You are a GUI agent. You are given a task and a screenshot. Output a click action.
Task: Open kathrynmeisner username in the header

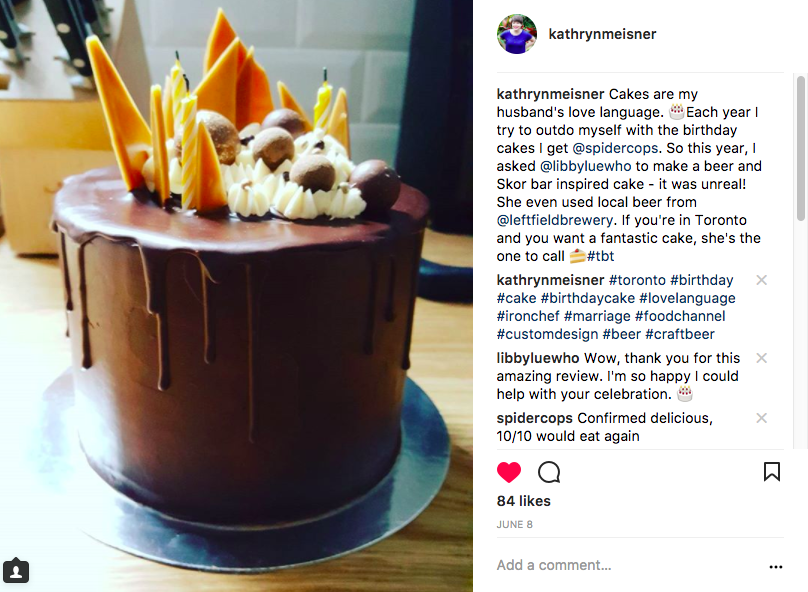coord(602,34)
